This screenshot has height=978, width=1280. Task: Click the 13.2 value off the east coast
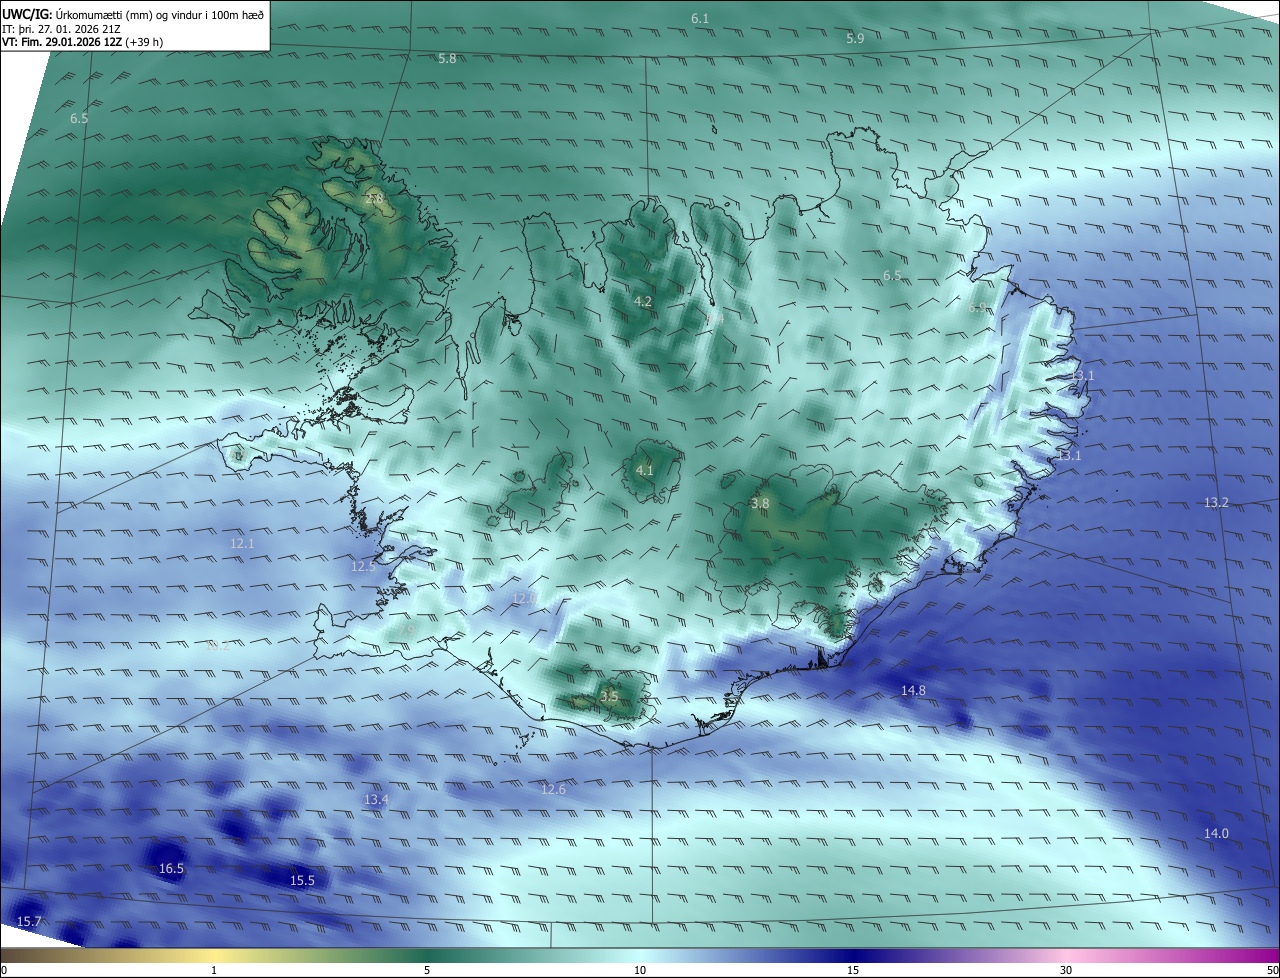(1216, 503)
